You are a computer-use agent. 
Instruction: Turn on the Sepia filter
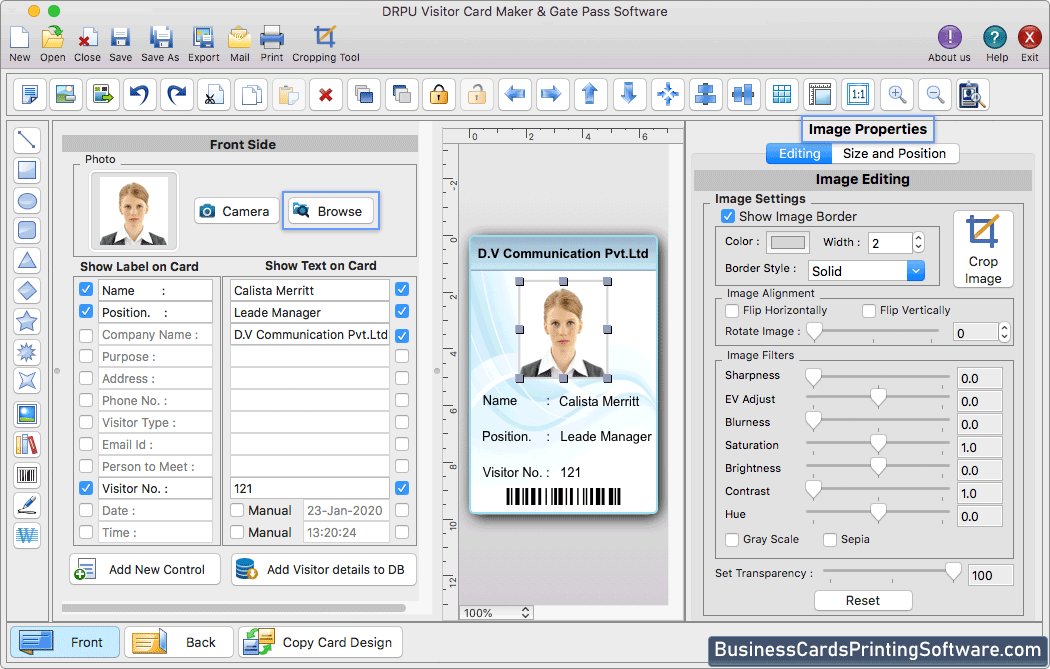pyautogui.click(x=830, y=540)
